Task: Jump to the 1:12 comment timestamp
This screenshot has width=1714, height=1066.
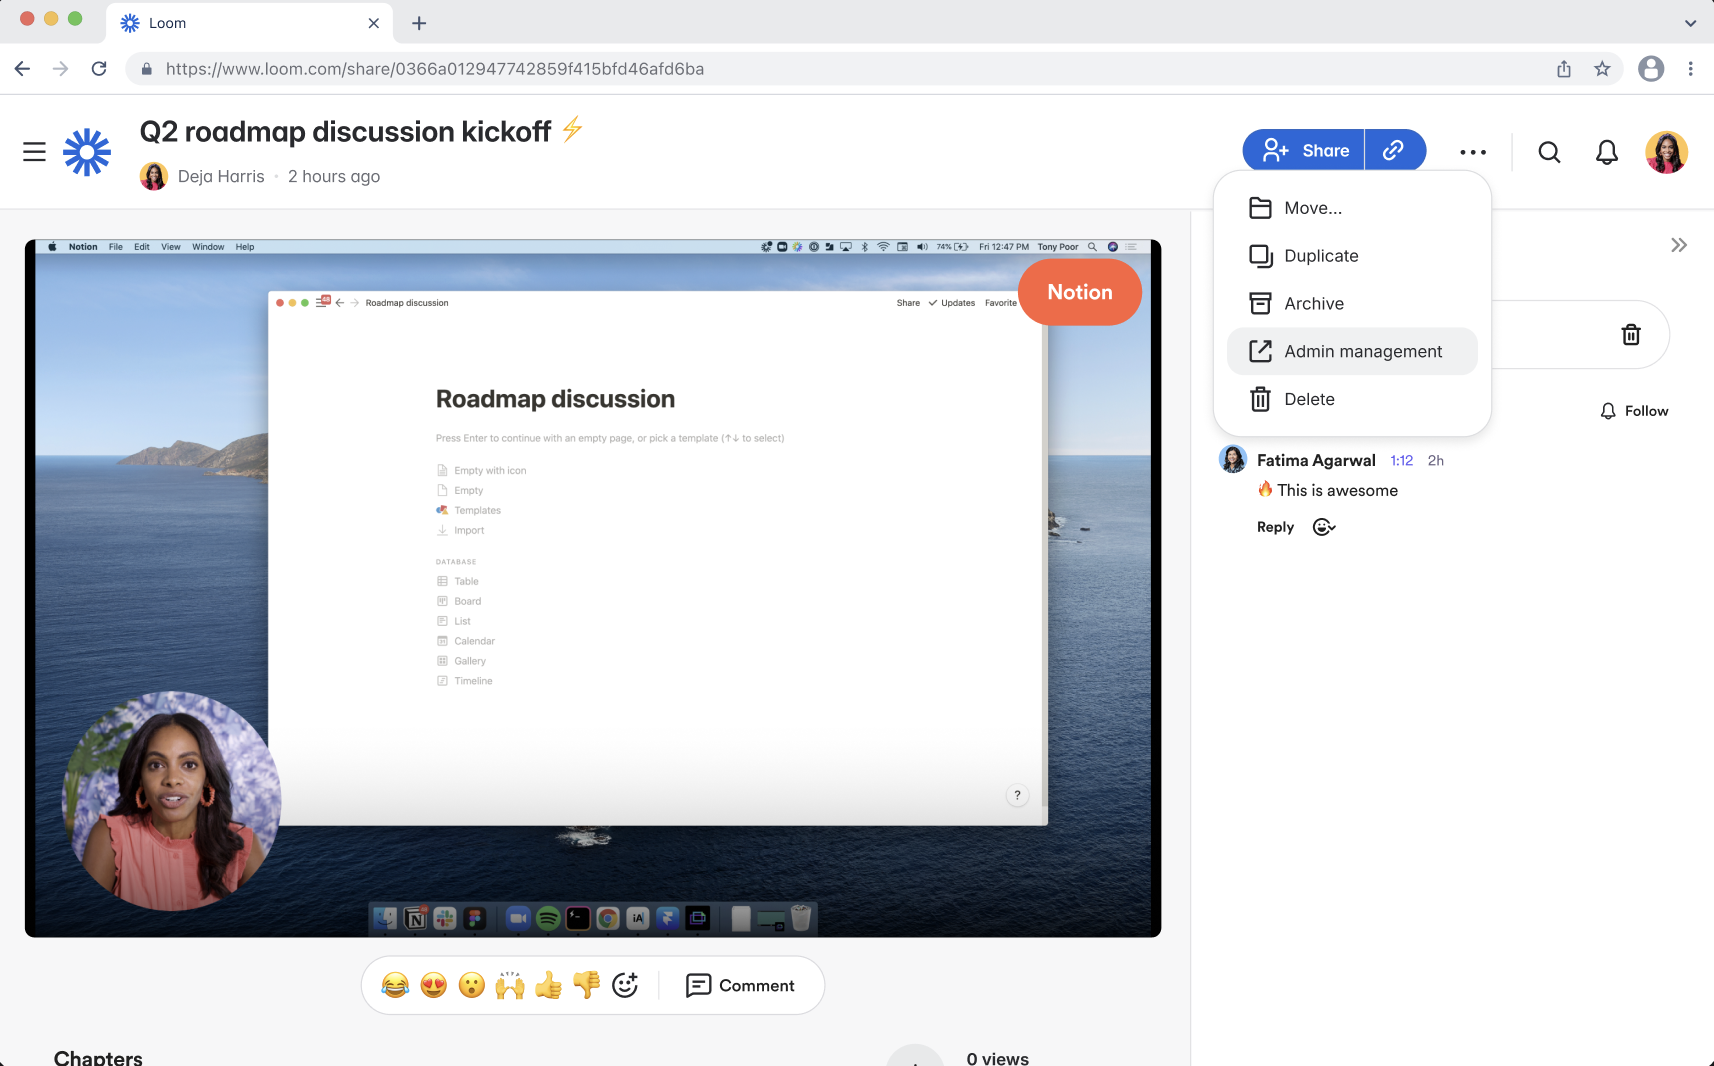Action: tap(1401, 461)
